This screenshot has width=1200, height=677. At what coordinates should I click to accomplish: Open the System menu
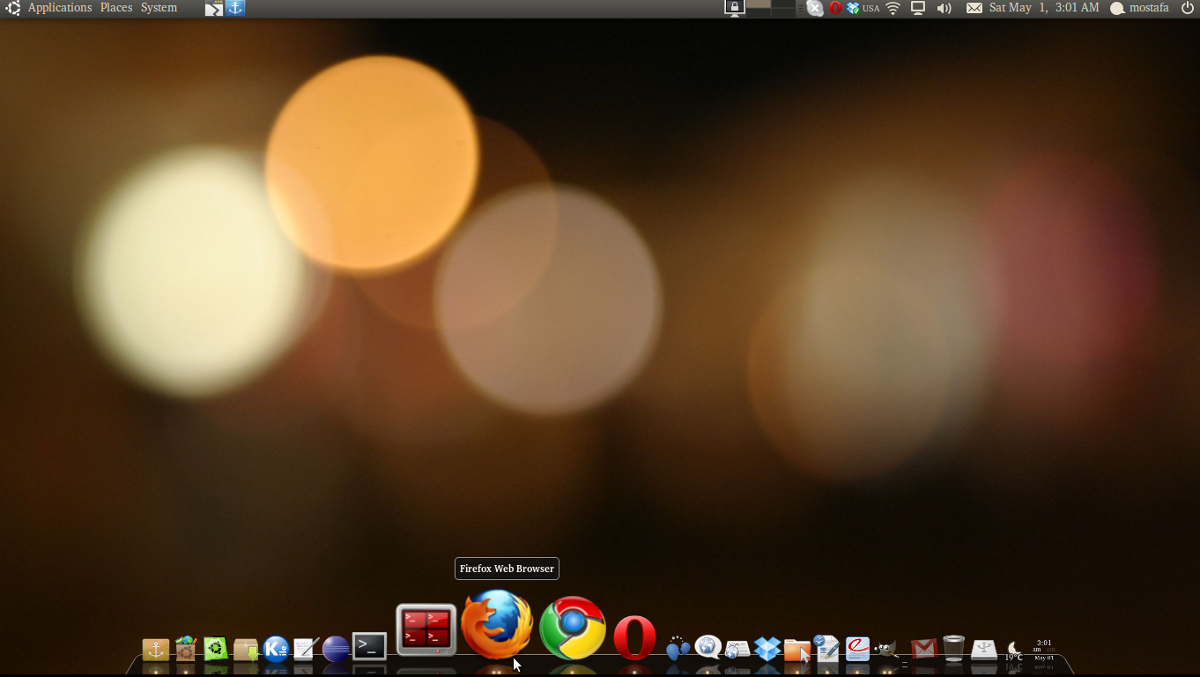pyautogui.click(x=159, y=8)
